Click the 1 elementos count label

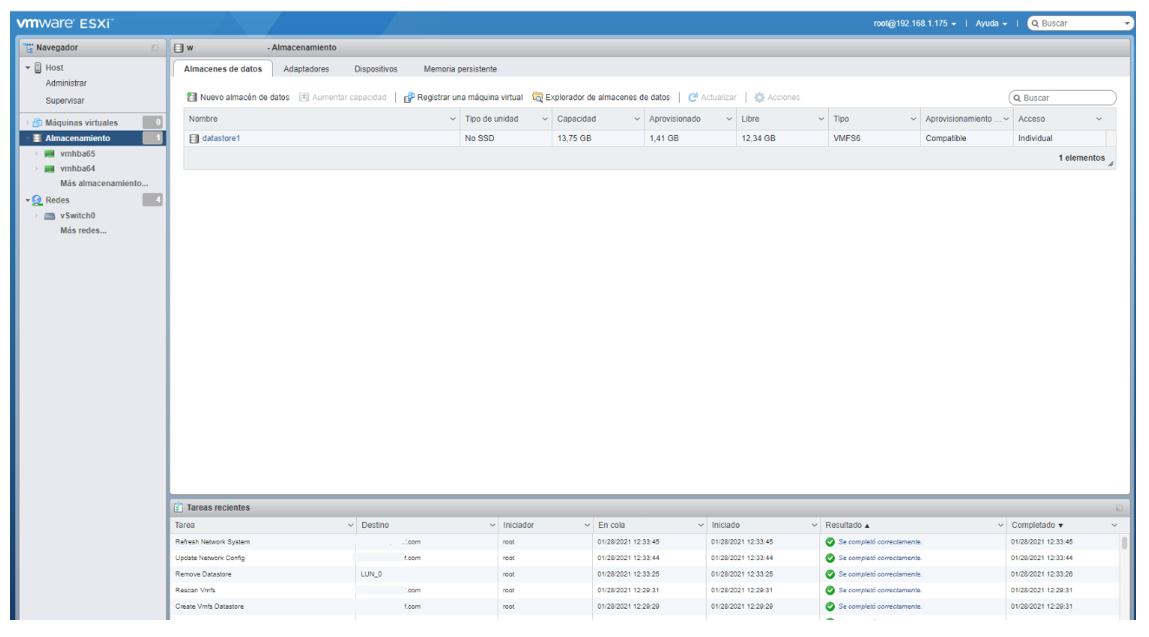point(1081,158)
